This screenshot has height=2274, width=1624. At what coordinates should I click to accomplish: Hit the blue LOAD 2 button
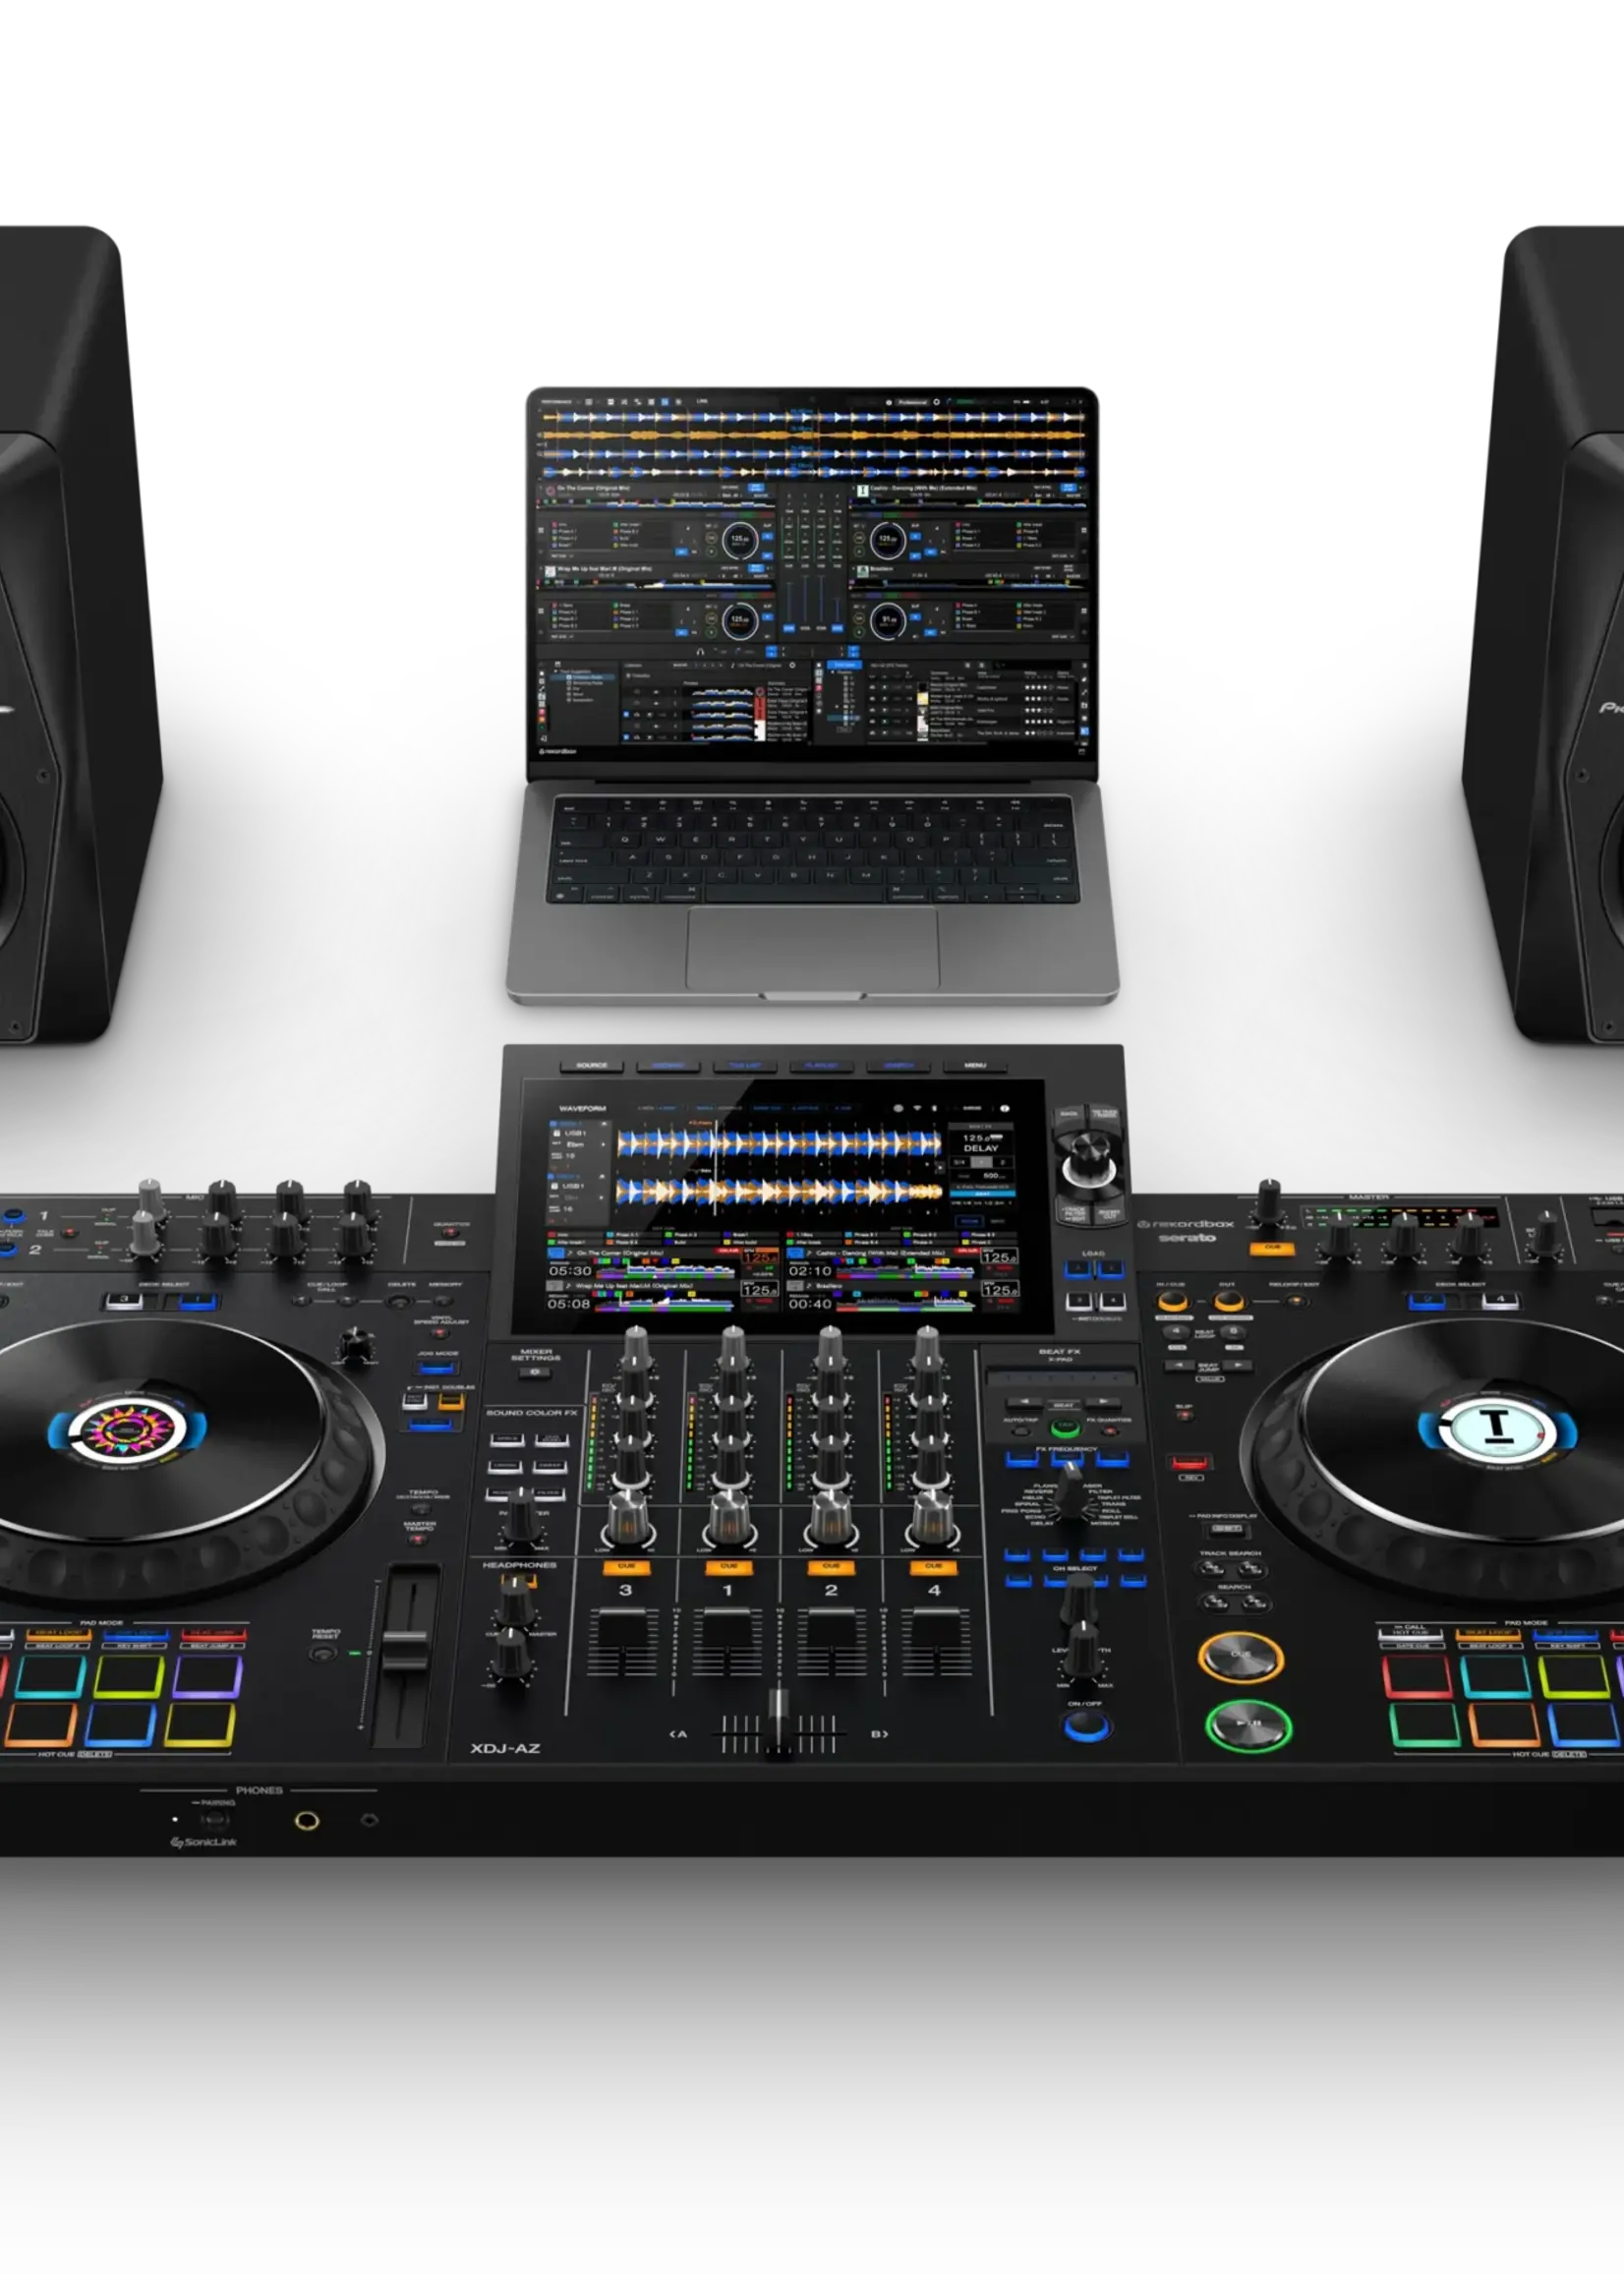tap(1111, 1269)
